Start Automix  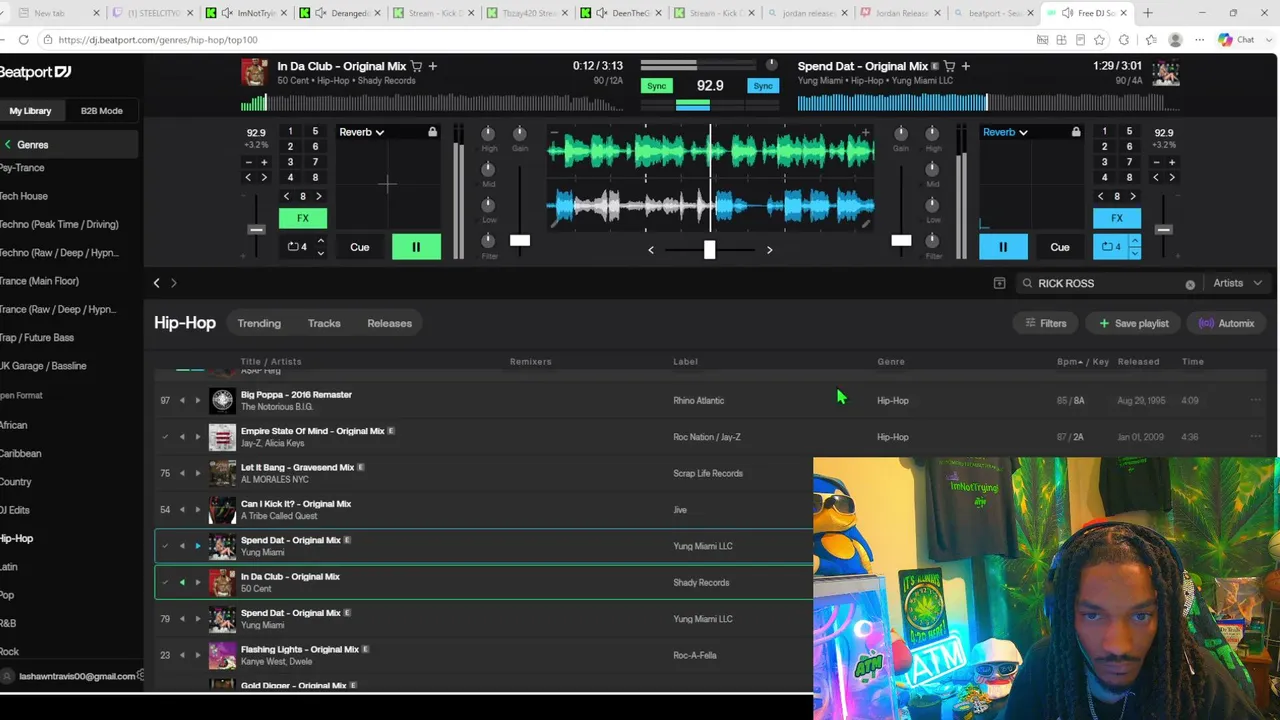point(1226,323)
